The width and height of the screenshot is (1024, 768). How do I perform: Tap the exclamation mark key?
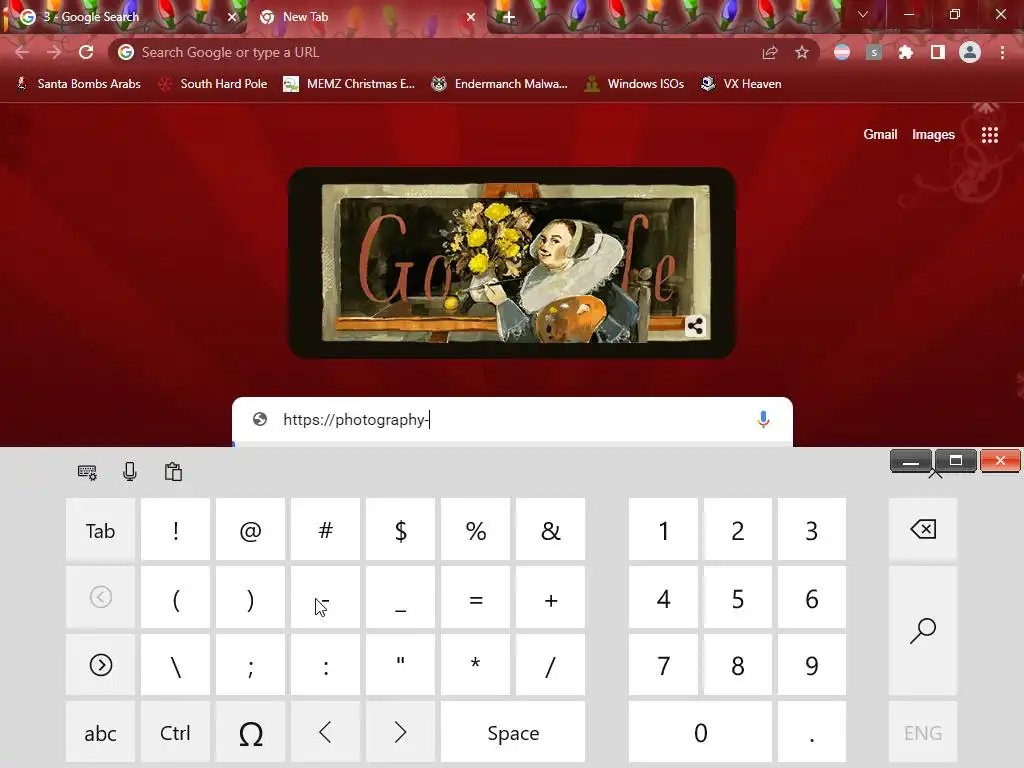click(175, 530)
